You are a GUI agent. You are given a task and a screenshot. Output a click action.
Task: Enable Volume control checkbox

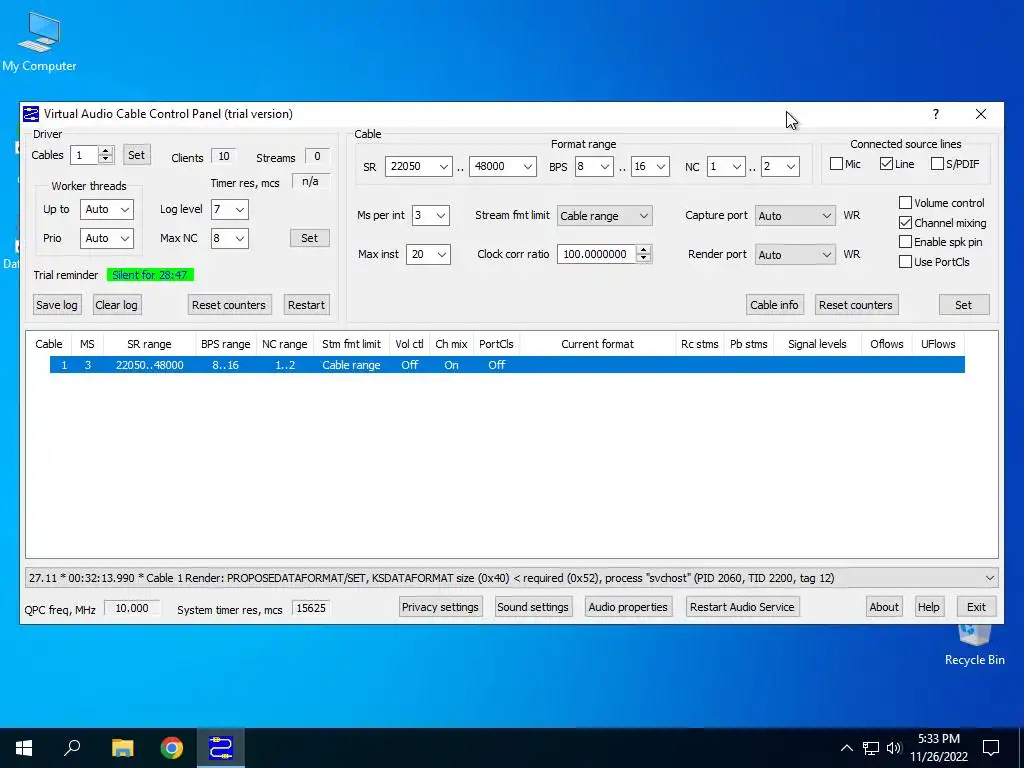905,203
